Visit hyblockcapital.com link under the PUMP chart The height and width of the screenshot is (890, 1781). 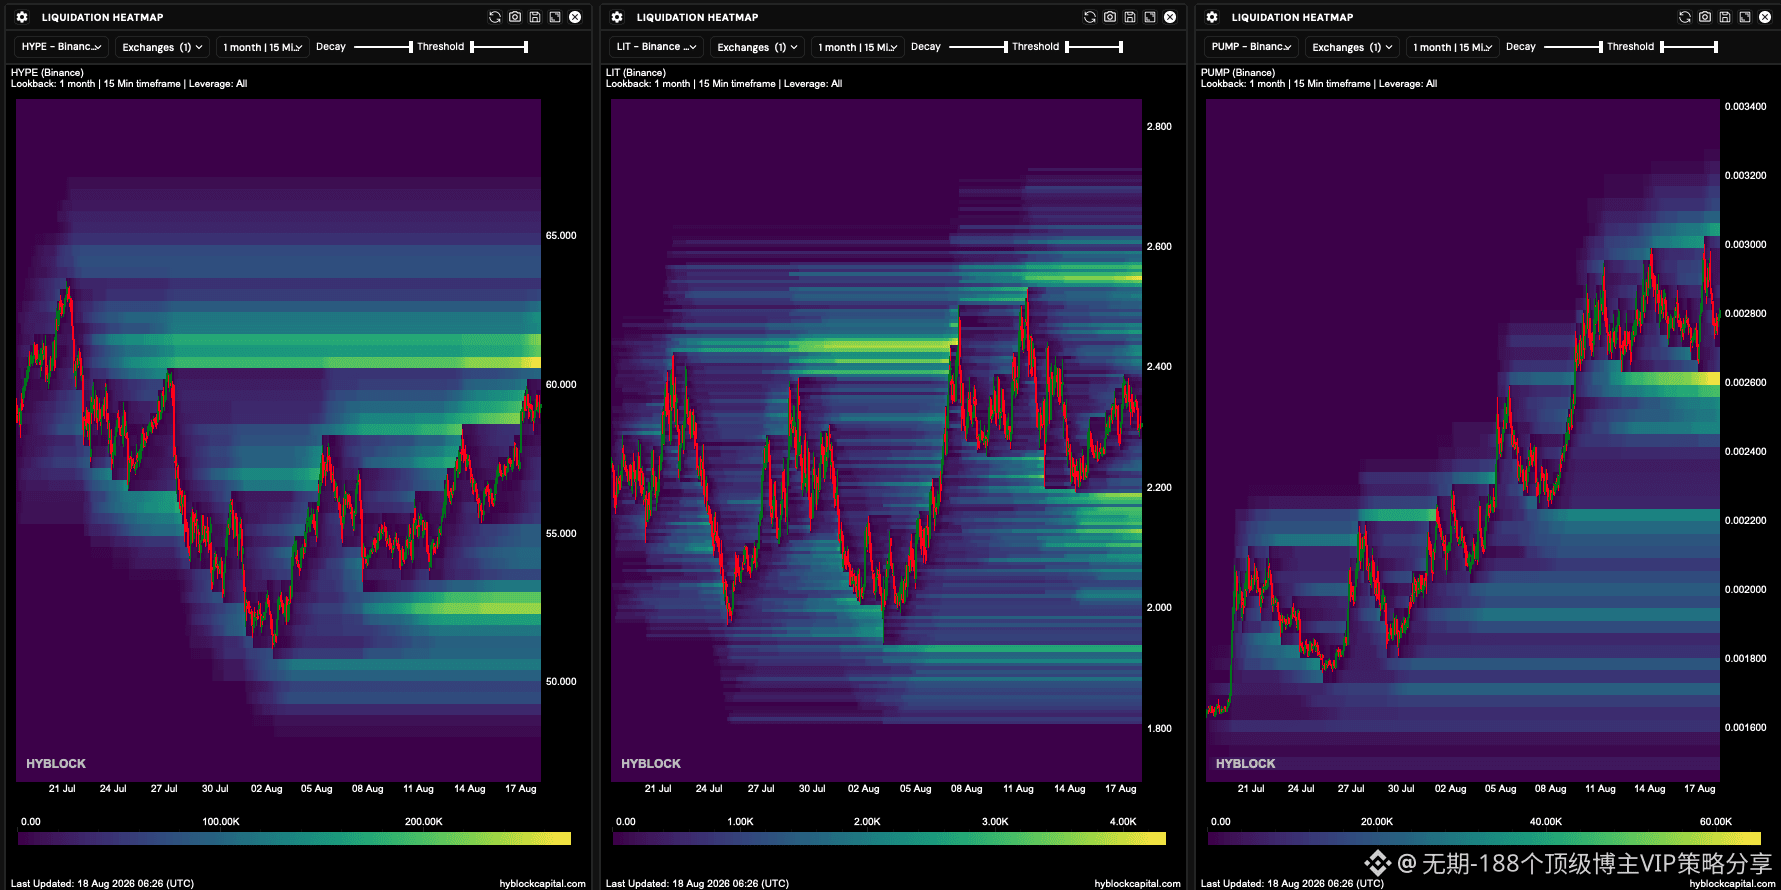[1733, 884]
